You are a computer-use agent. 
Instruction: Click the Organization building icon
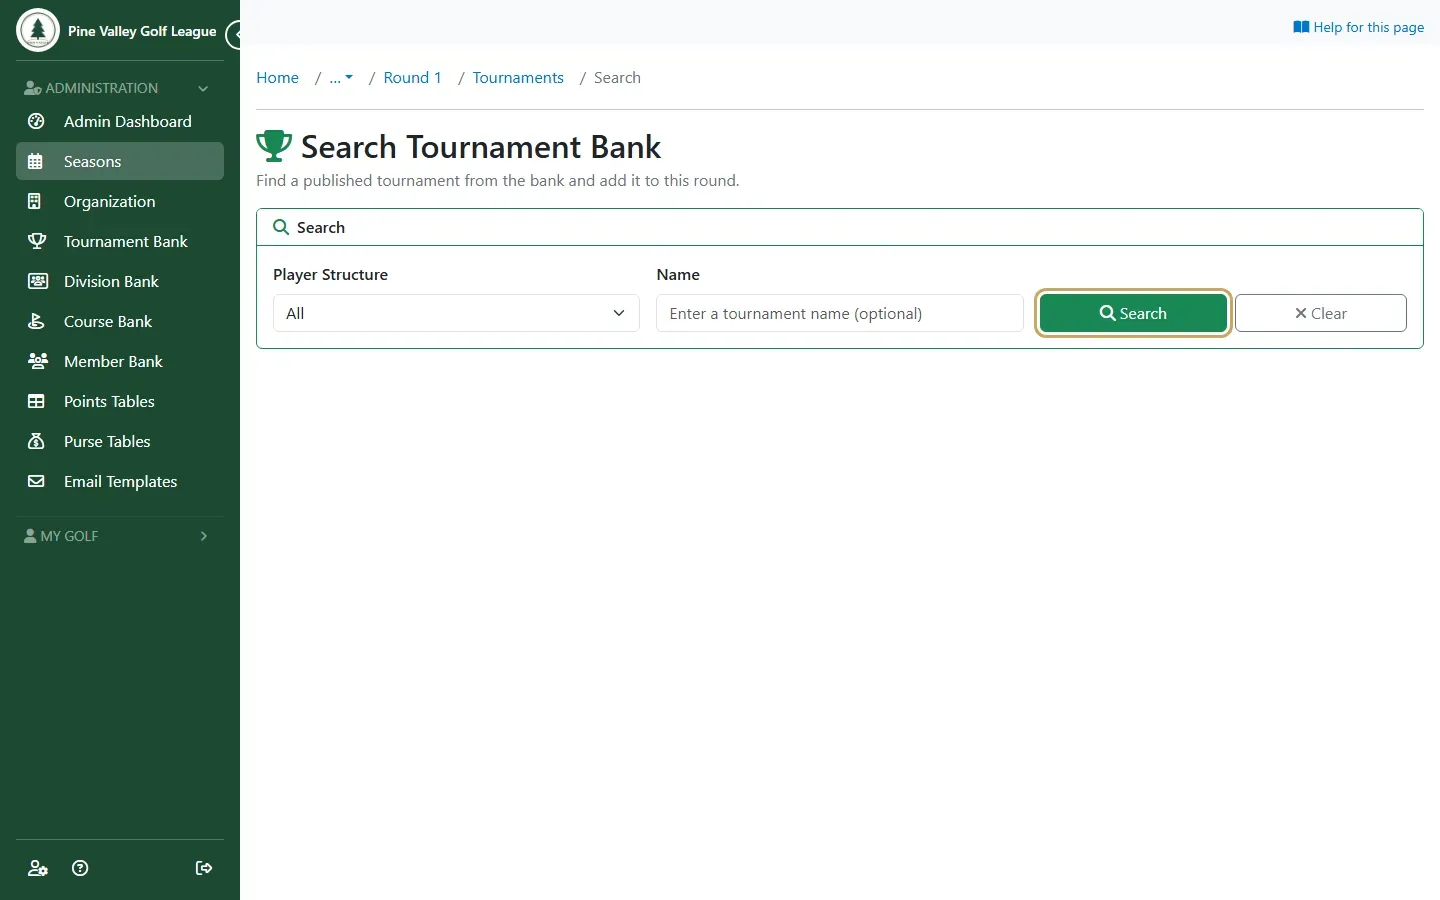tap(35, 201)
